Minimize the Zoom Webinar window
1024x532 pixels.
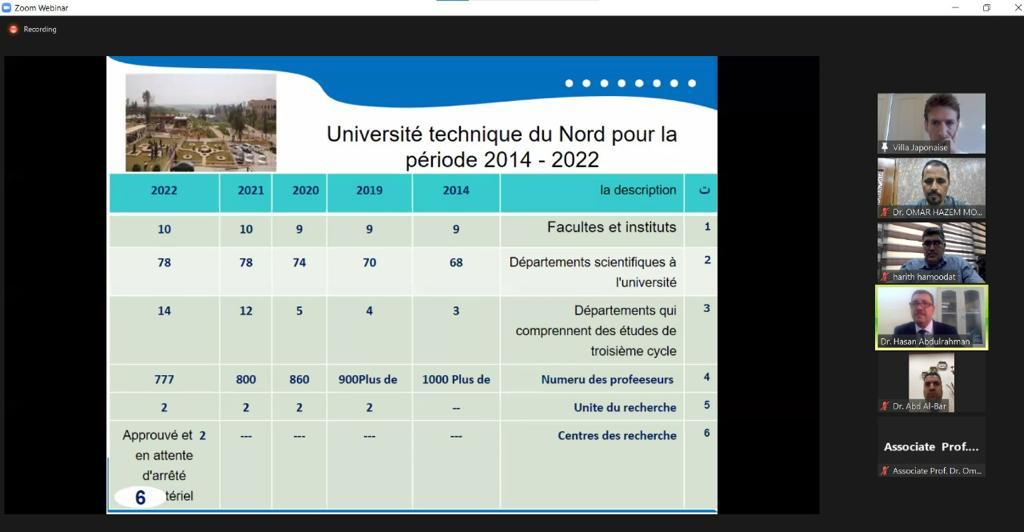coord(955,8)
